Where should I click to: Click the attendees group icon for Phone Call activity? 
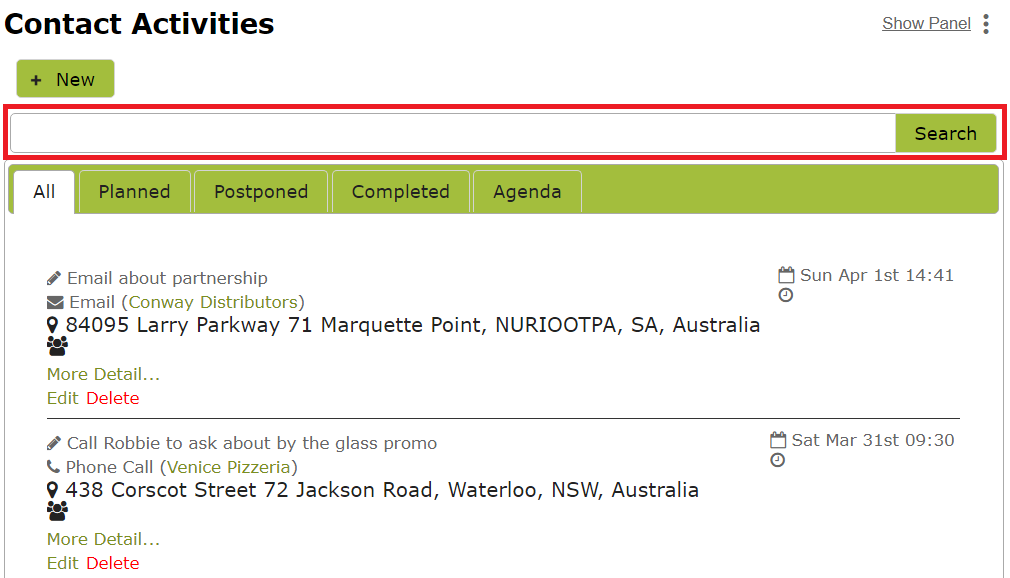point(57,512)
